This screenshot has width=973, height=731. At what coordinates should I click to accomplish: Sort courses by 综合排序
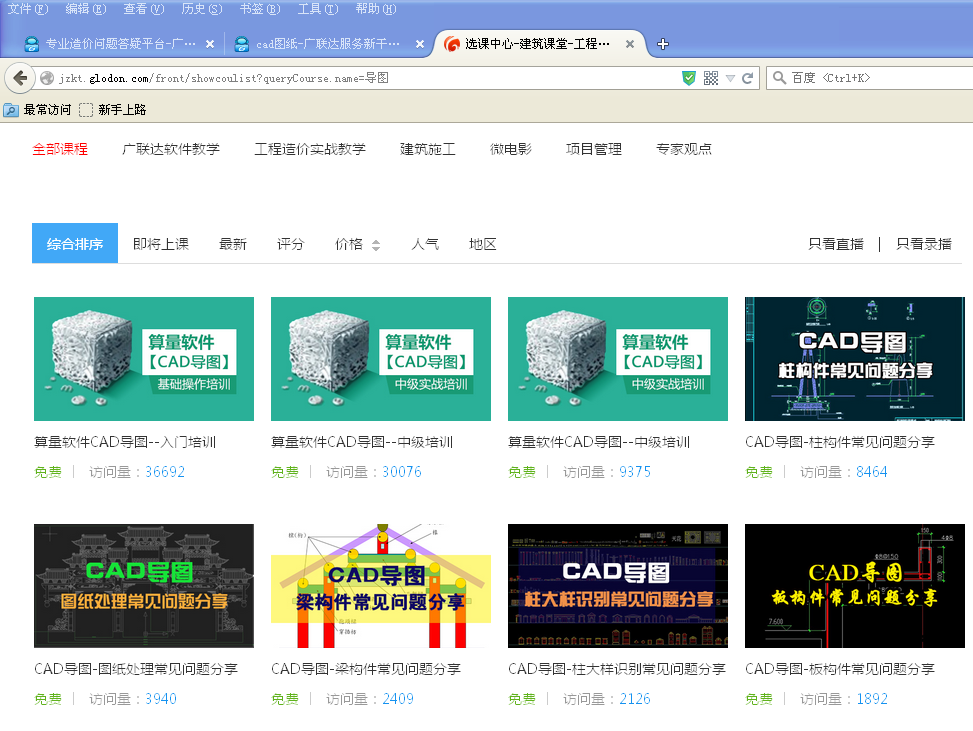[75, 243]
